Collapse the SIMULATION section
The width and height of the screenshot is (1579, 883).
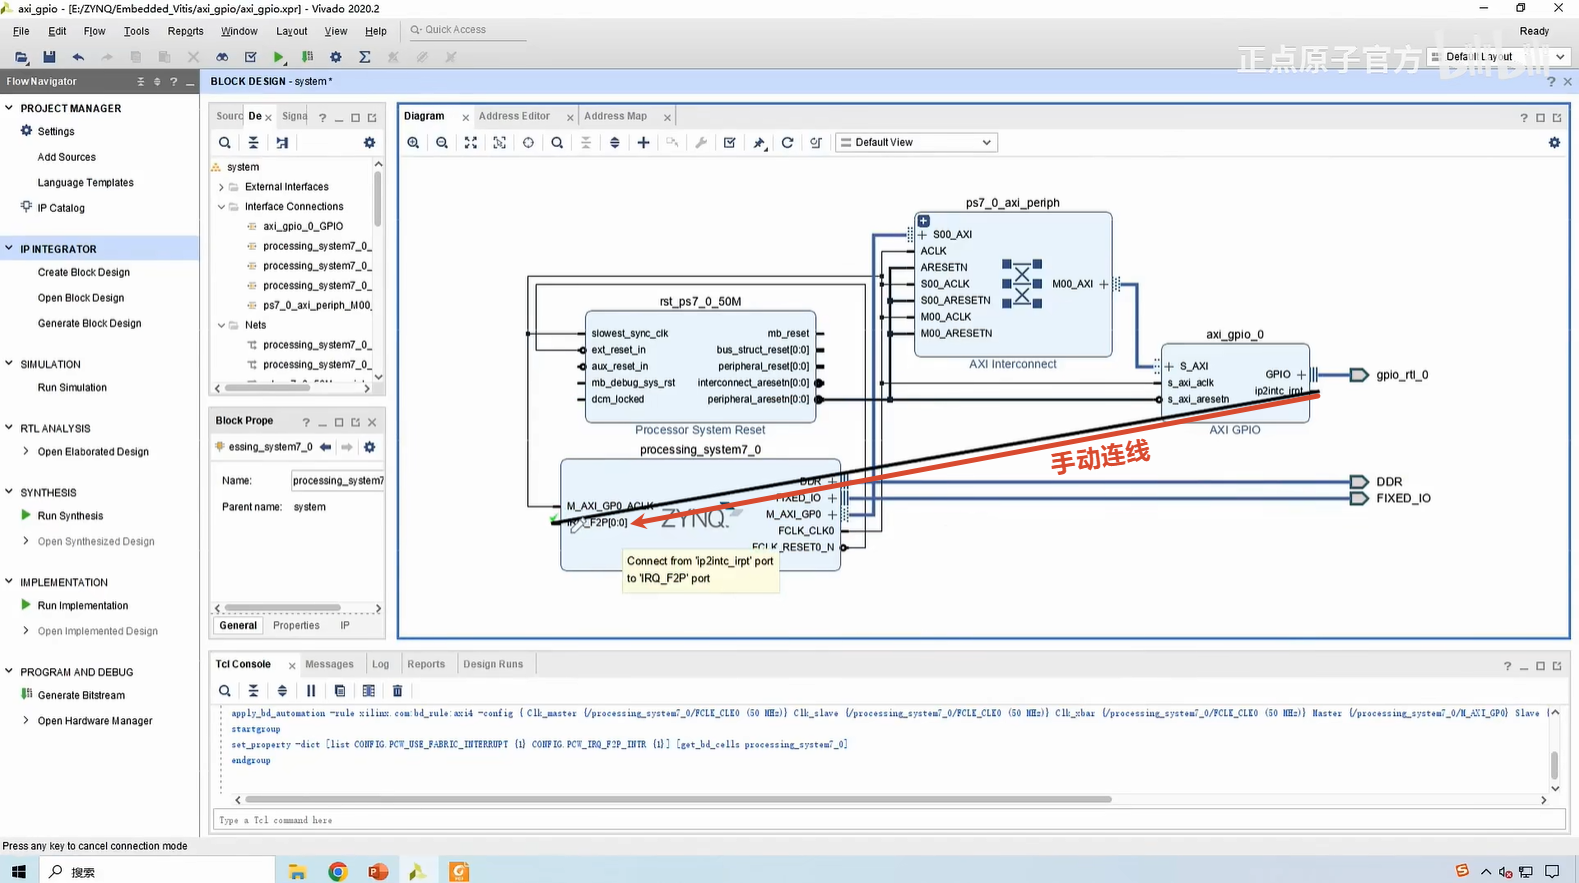9,364
